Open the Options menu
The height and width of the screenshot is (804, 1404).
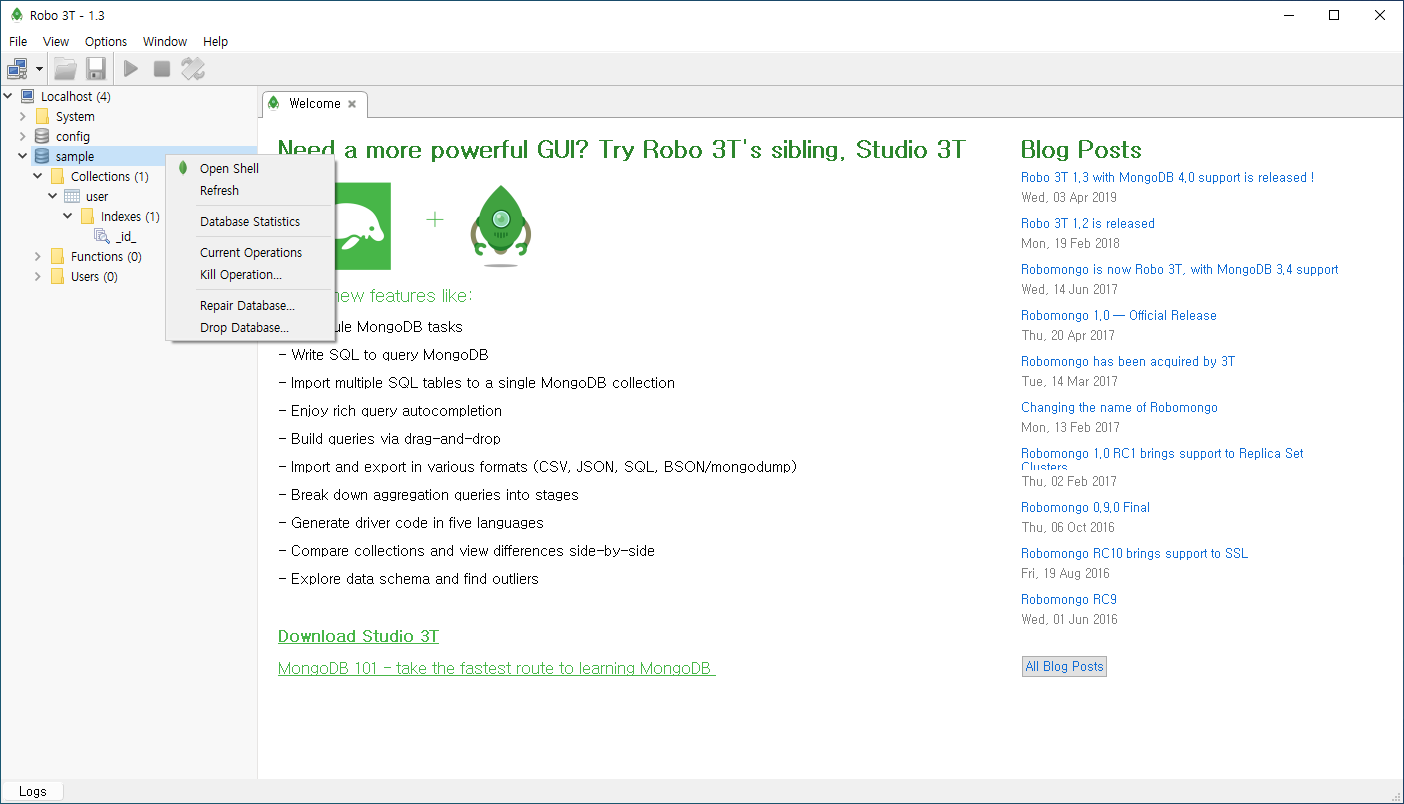pyautogui.click(x=106, y=41)
